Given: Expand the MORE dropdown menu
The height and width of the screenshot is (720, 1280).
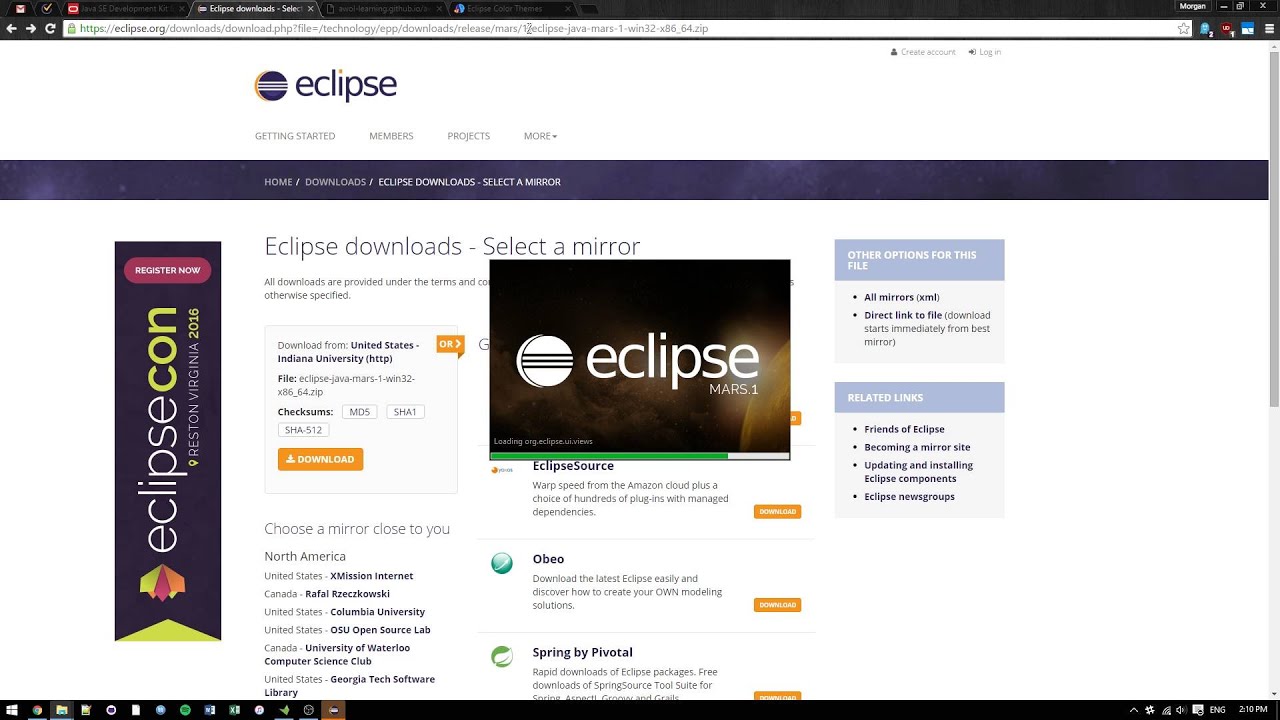Looking at the screenshot, I should coord(540,136).
